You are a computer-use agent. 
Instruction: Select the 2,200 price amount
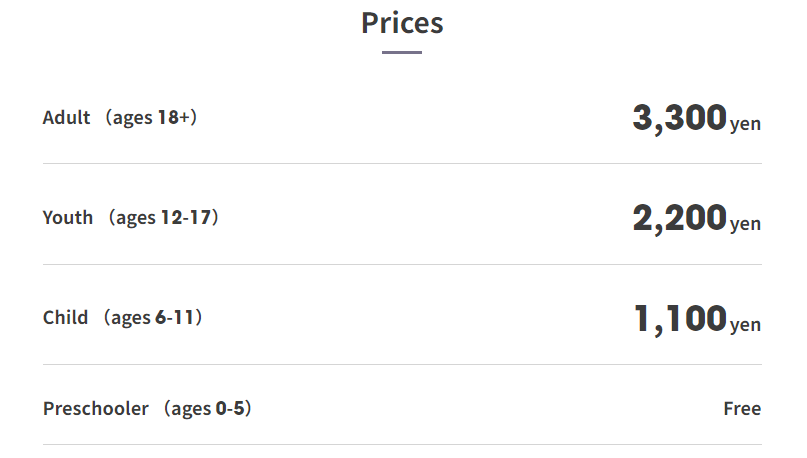[x=679, y=219]
